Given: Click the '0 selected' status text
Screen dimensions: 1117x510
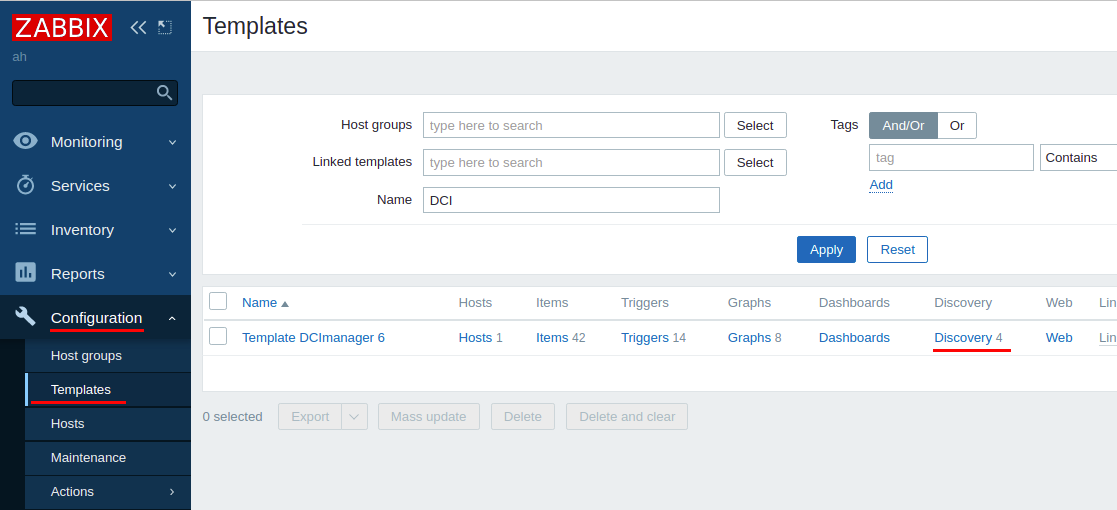Looking at the screenshot, I should tap(232, 417).
